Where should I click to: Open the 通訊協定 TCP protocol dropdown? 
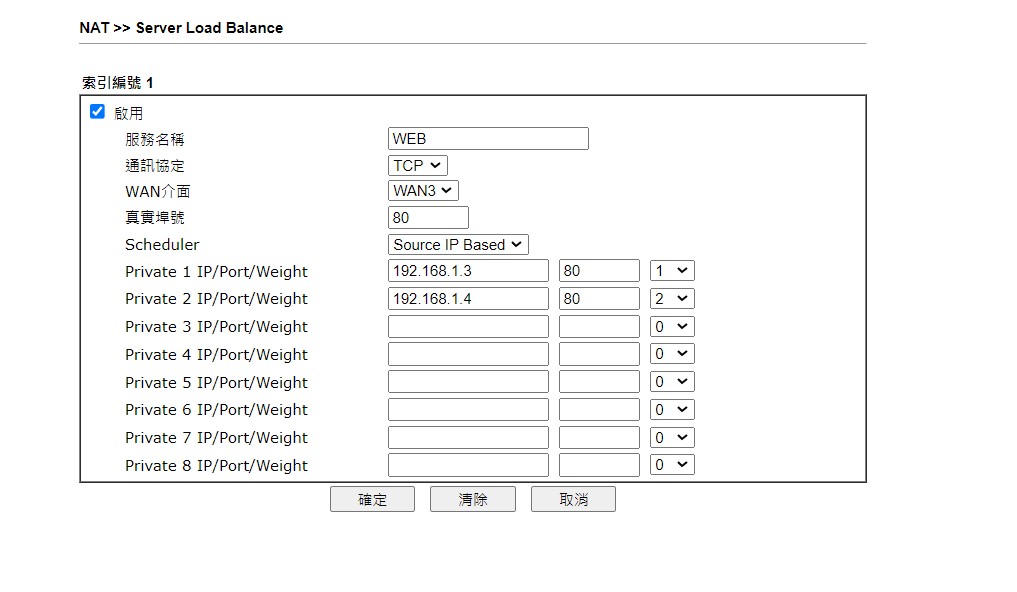(418, 166)
